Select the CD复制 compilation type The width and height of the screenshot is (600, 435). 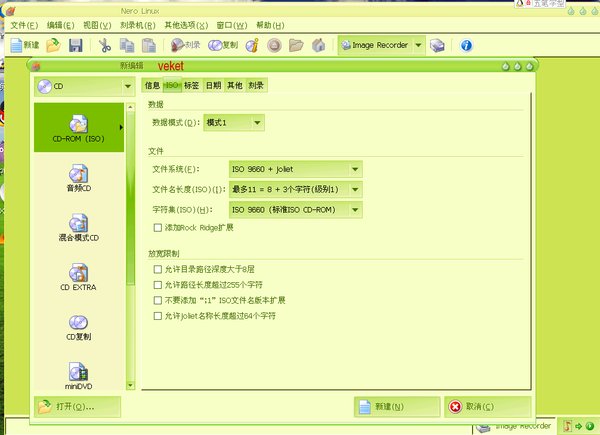[x=78, y=327]
